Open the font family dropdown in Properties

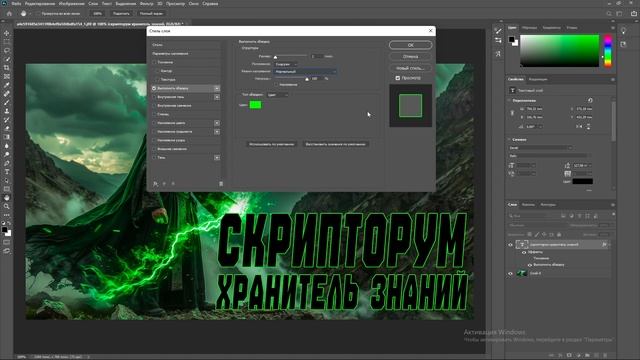[540, 148]
